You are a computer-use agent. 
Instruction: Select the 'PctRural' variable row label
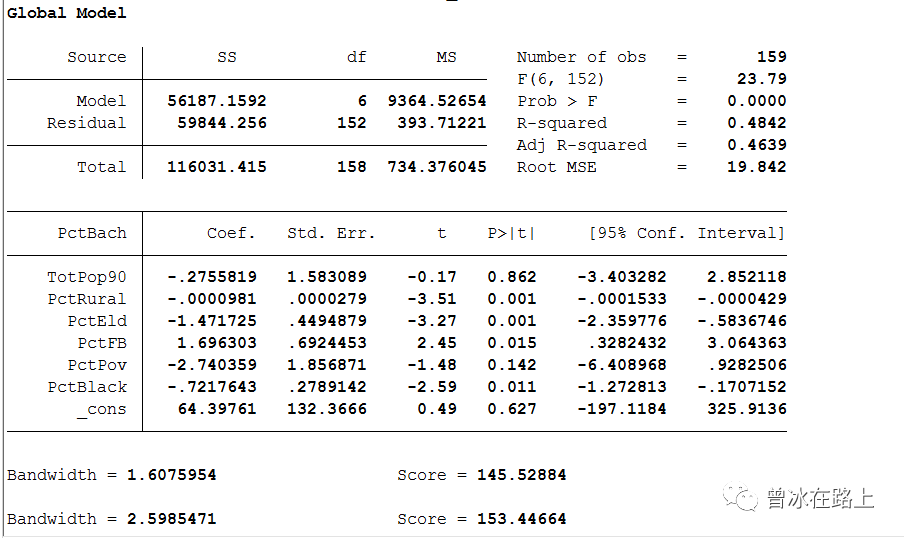tap(86, 299)
